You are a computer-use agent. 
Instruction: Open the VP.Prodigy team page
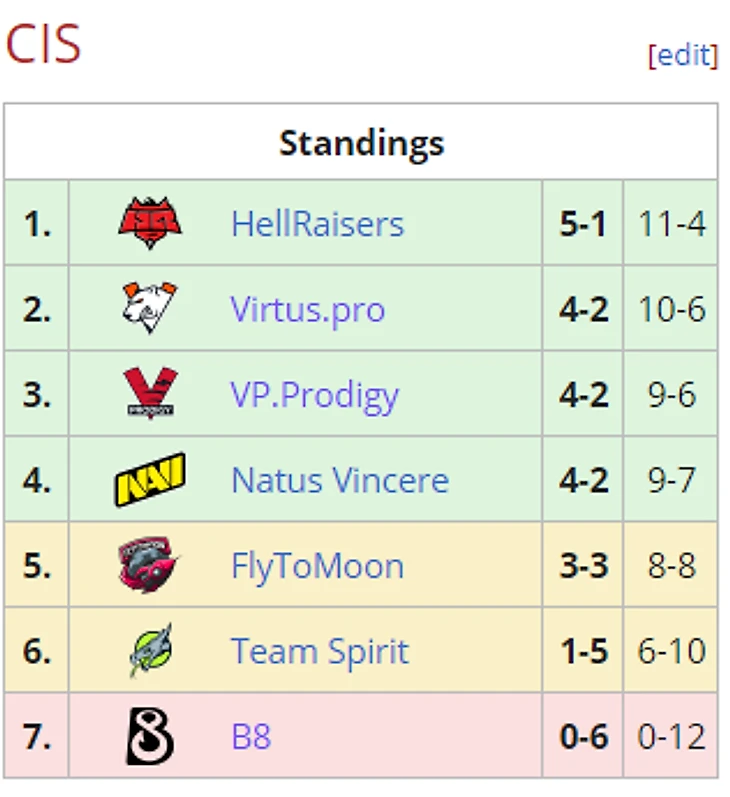click(x=315, y=395)
